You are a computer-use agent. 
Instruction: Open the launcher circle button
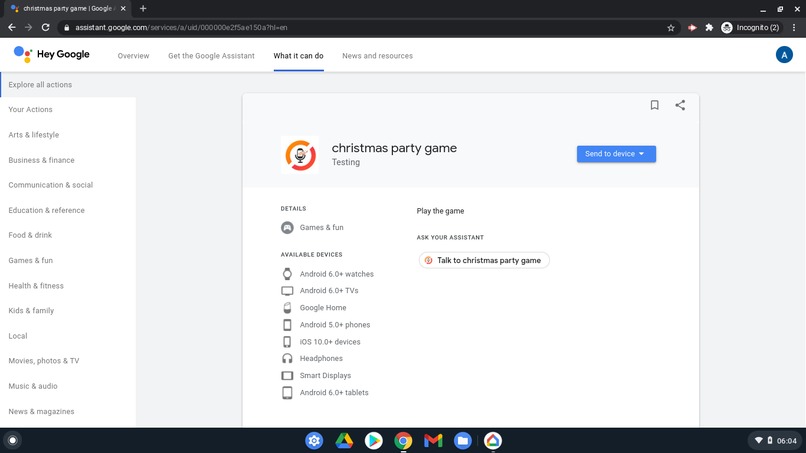point(13,441)
